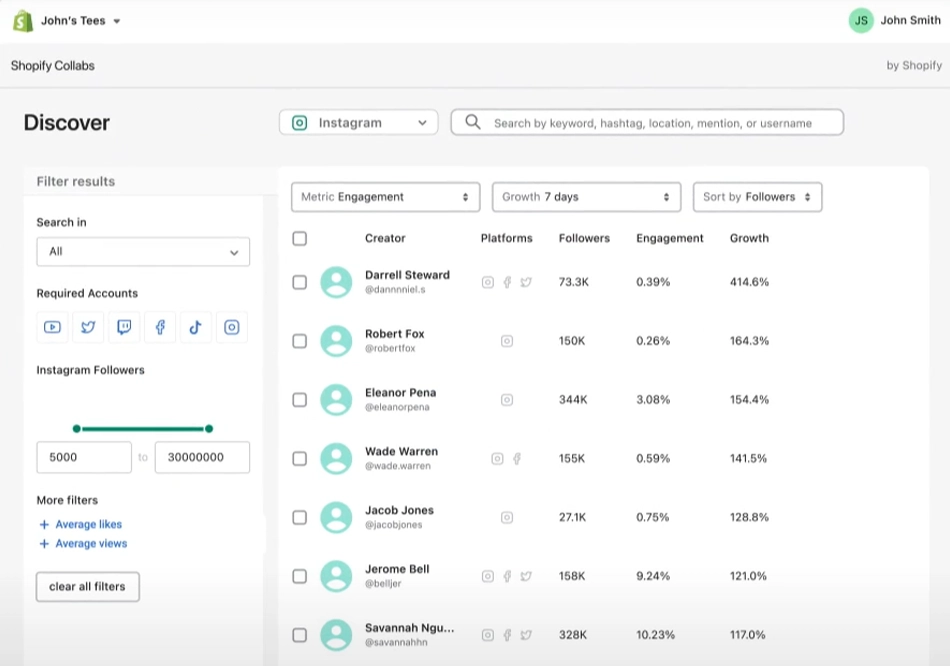Select Instagram in Required Accounts
The image size is (950, 666).
pos(232,327)
